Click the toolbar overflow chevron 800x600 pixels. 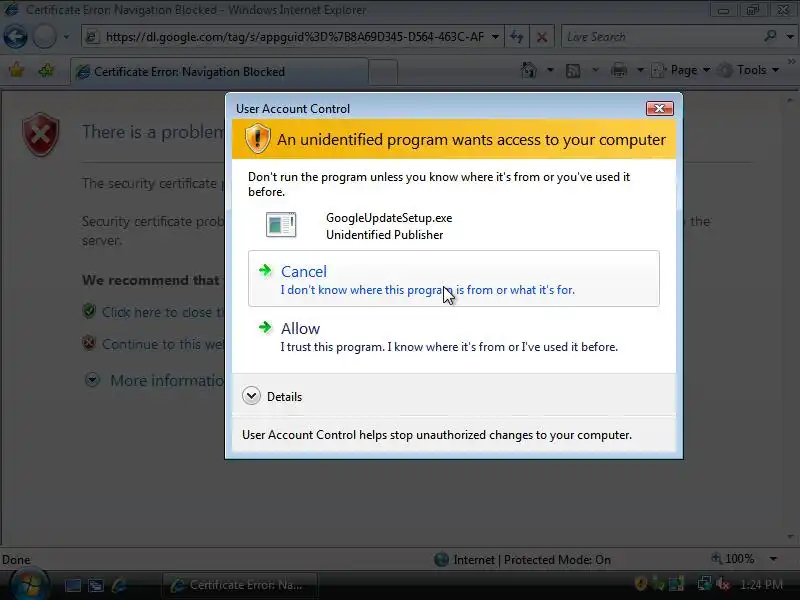791,62
